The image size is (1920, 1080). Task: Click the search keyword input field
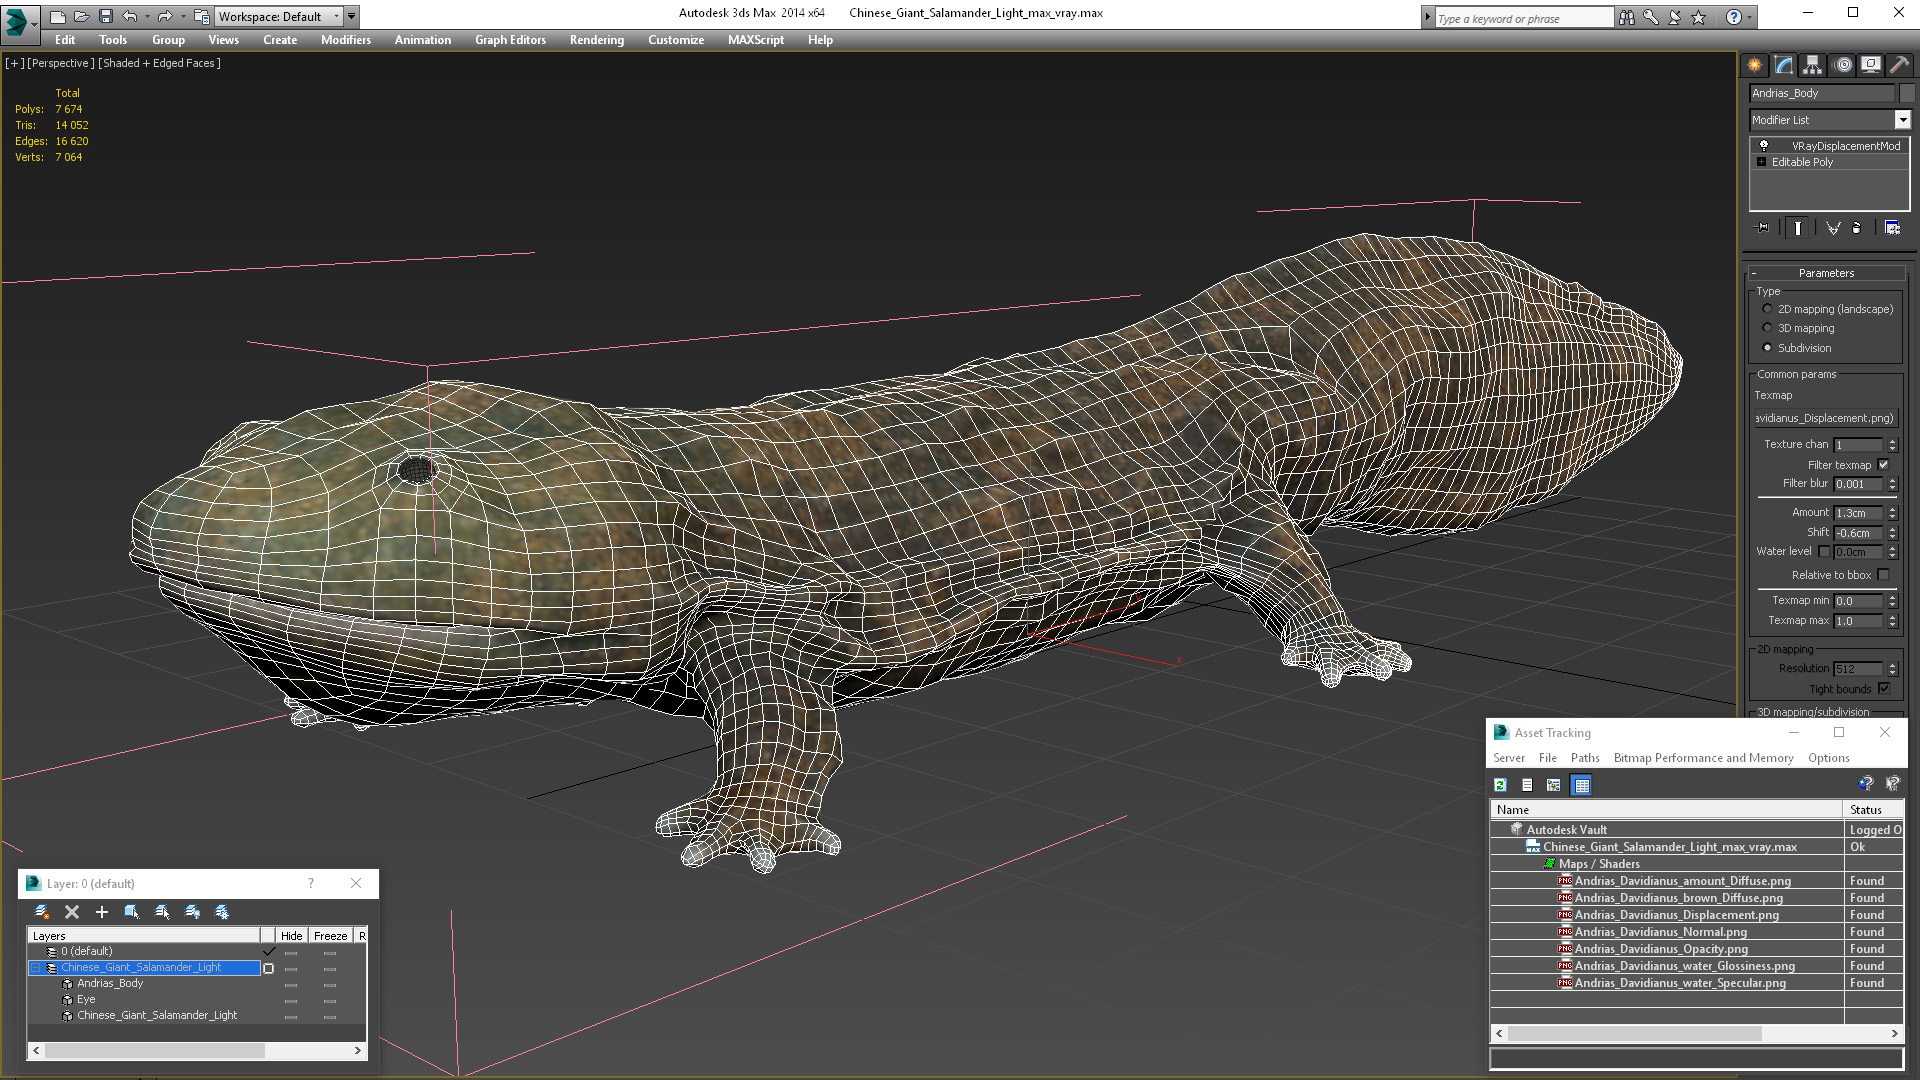[1523, 18]
